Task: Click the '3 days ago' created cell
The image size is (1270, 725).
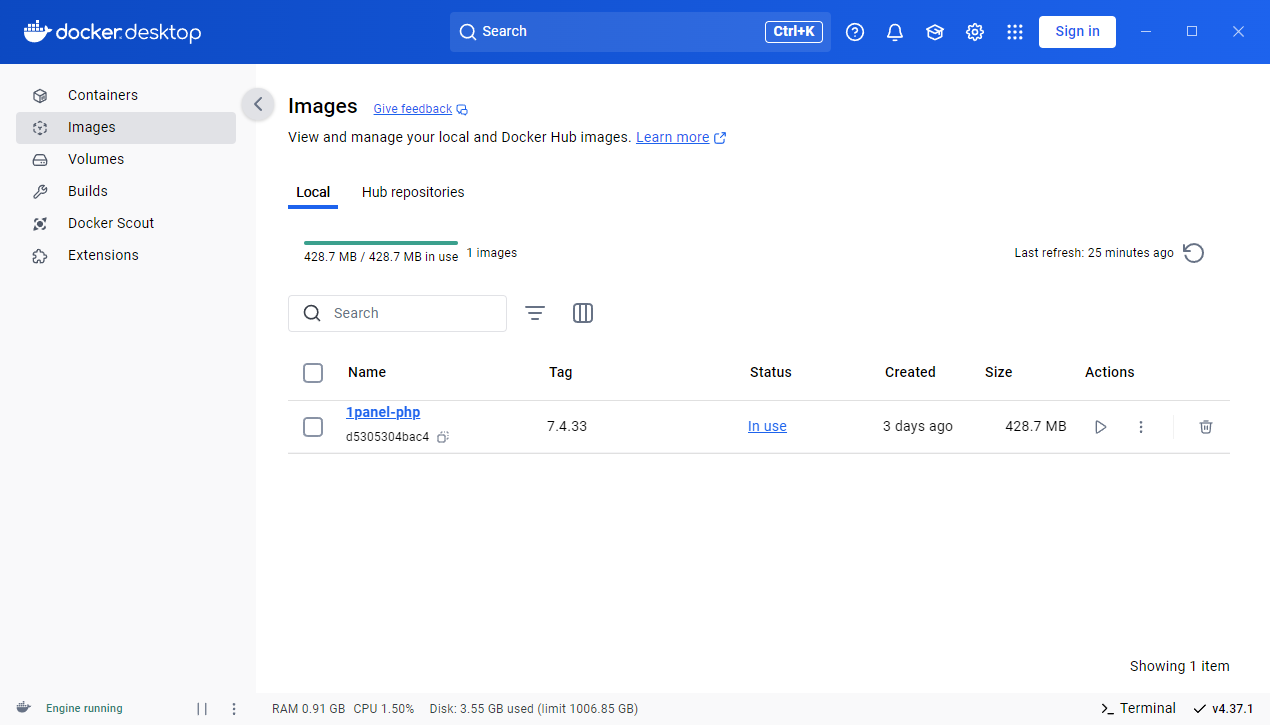Action: [x=918, y=427]
